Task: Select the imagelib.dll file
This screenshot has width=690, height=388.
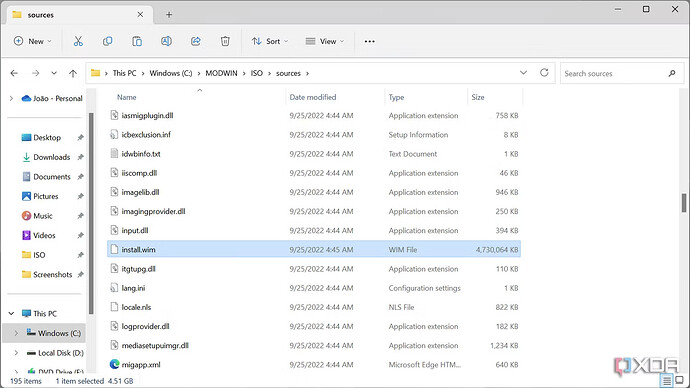Action: click(x=314, y=192)
